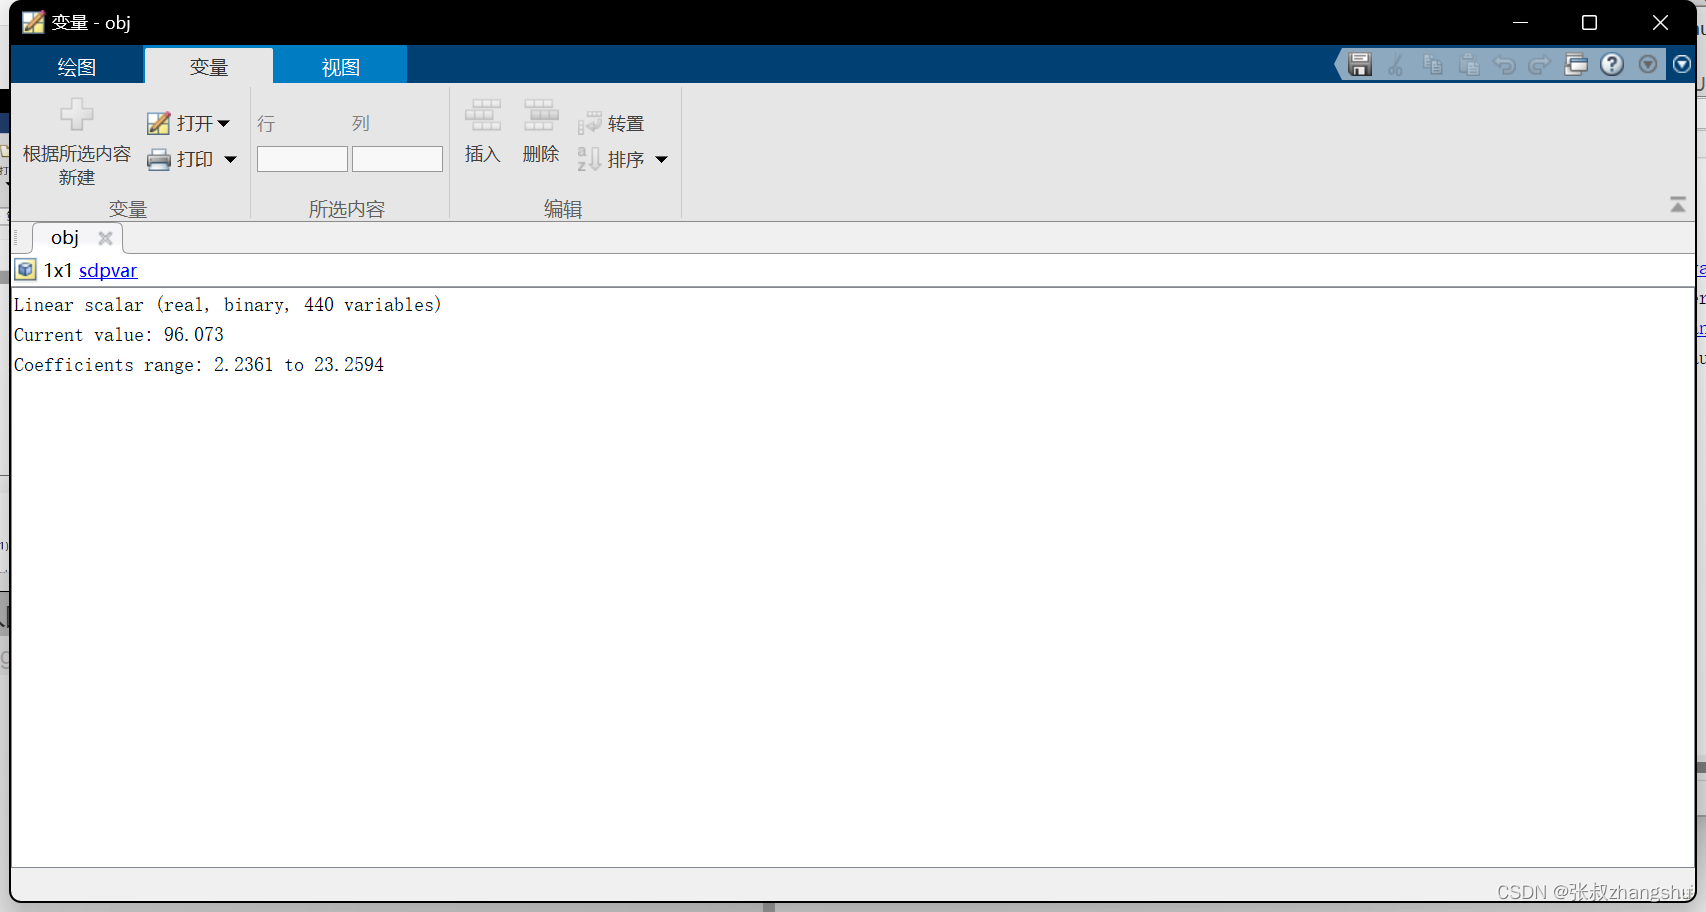Select the 插入 insert tool
Screen dimensions: 1706x912
[x=483, y=133]
